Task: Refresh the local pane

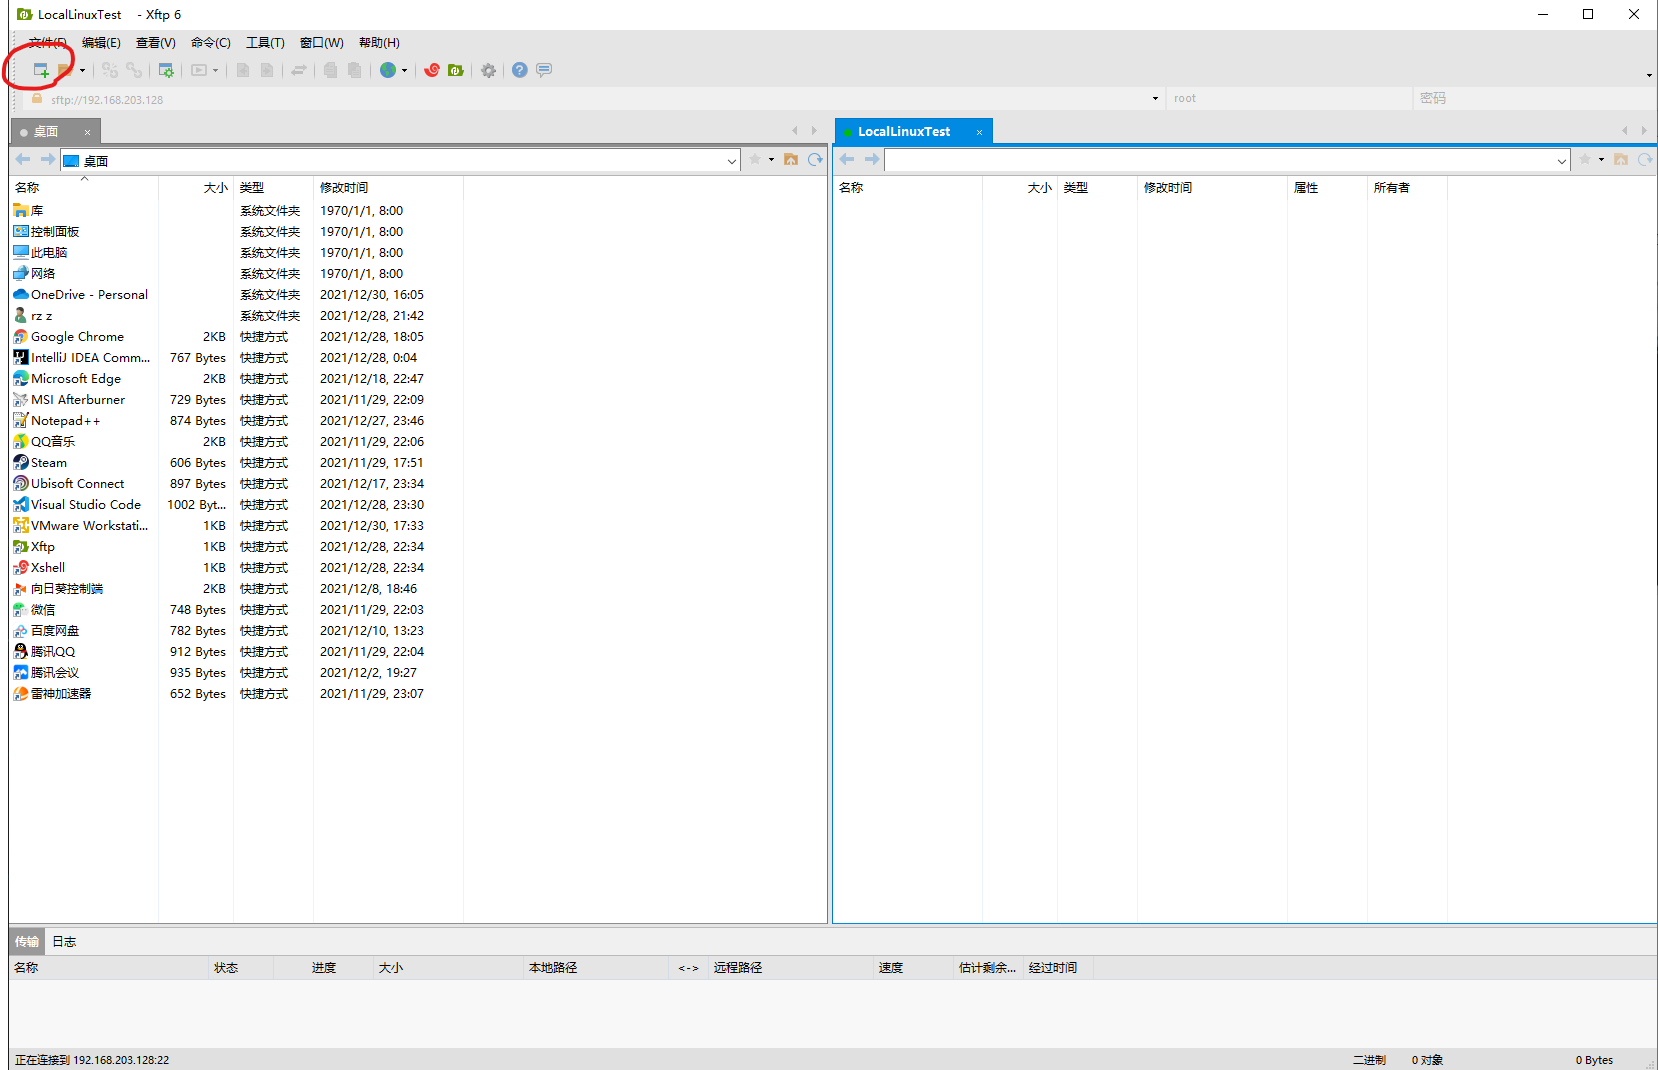Action: [x=815, y=160]
